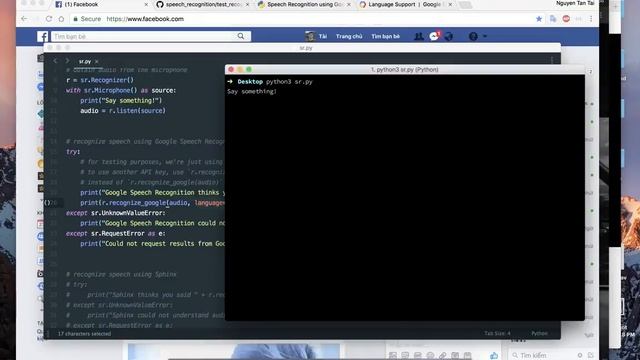The image size is (640, 360).
Task: Click "Say something!" output in terminal
Action: pyautogui.click(x=252, y=91)
